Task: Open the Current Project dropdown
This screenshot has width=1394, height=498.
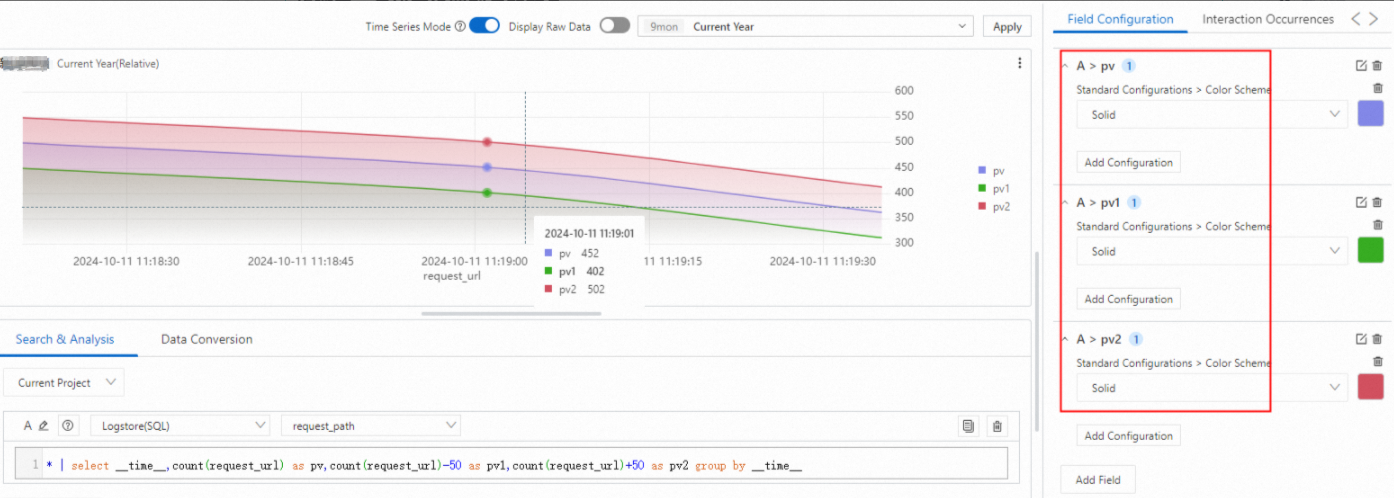Action: click(x=64, y=383)
